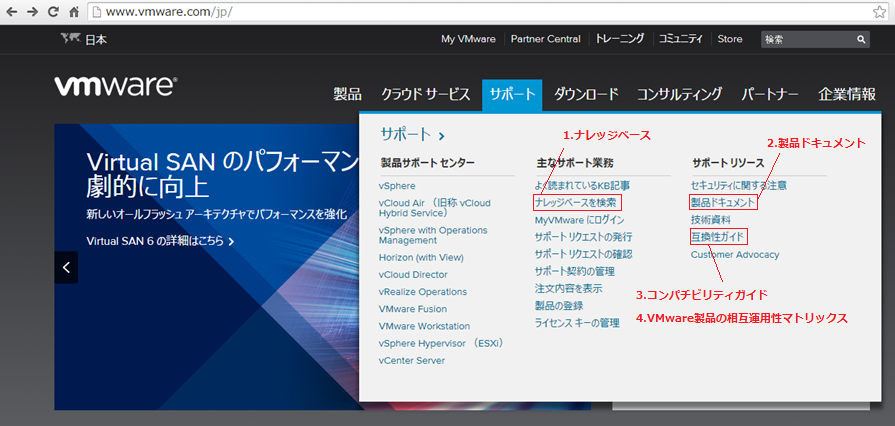Open Virtual SAN 6 の詳細はこちら link

point(160,241)
